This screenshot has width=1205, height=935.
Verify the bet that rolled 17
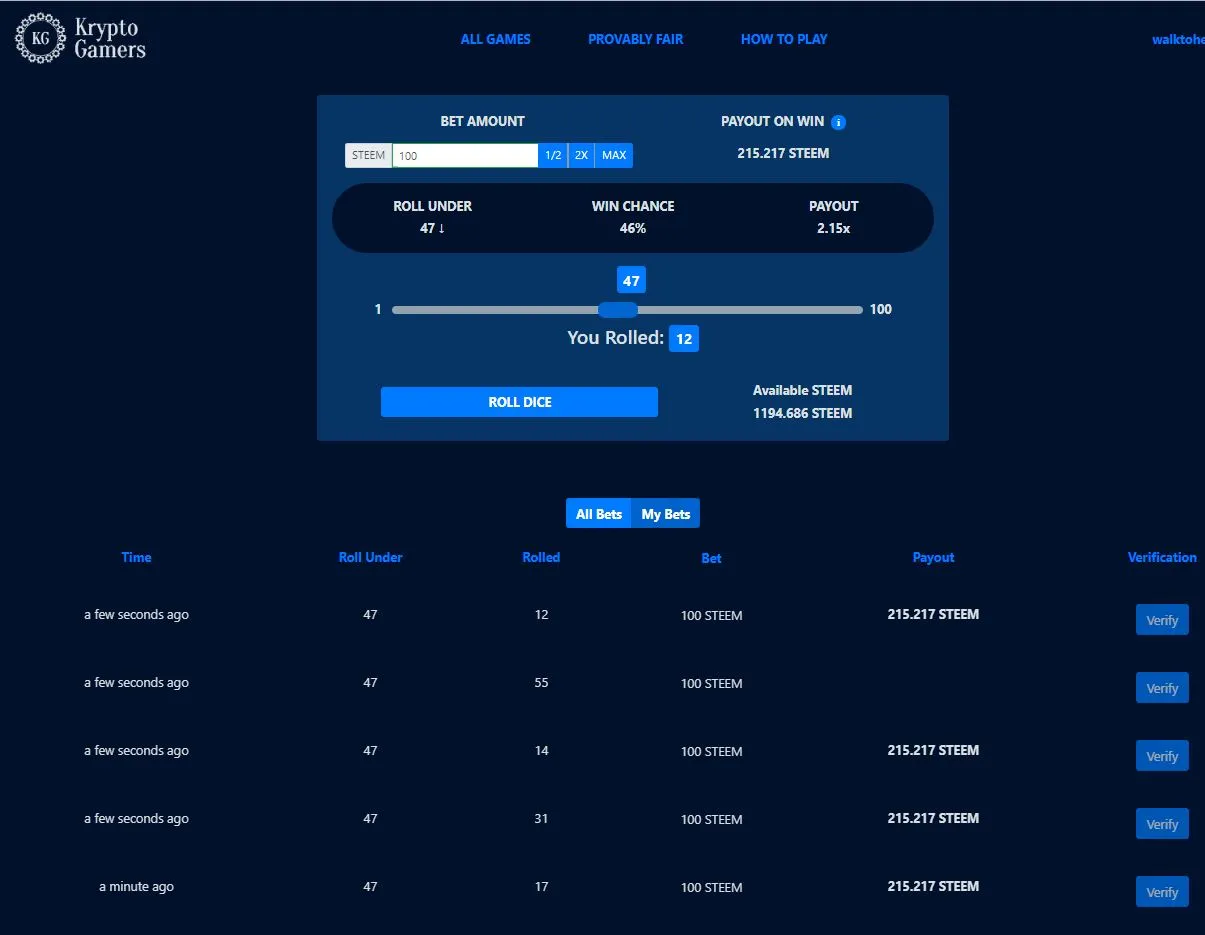[x=1162, y=892]
